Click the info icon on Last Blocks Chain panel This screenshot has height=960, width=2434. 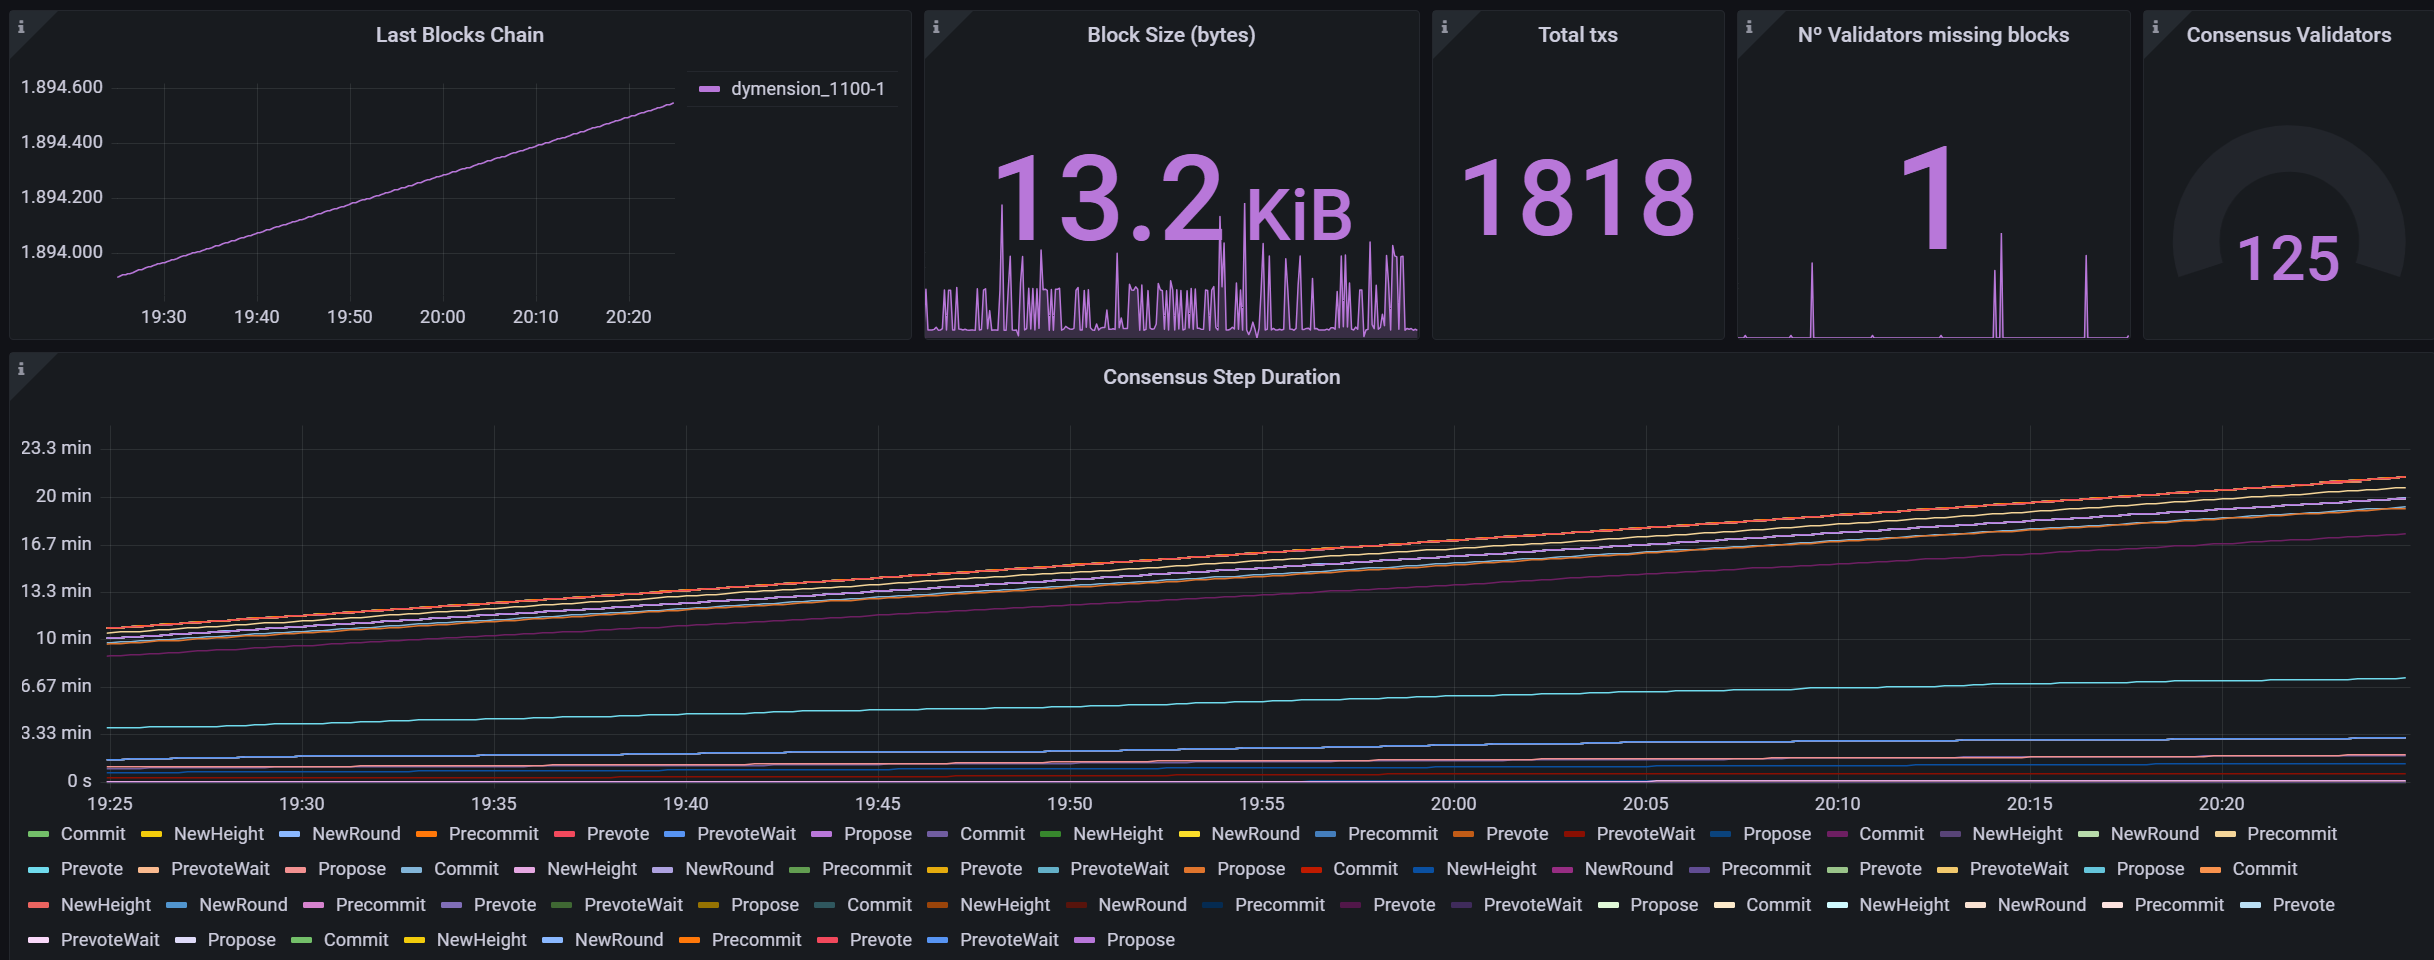point(21,27)
